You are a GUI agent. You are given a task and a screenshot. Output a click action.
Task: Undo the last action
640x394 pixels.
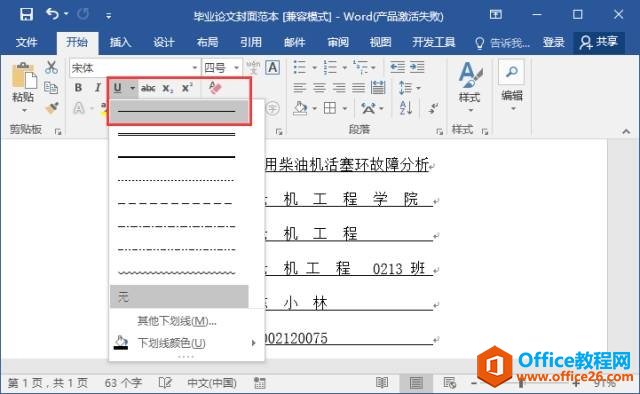pos(53,14)
